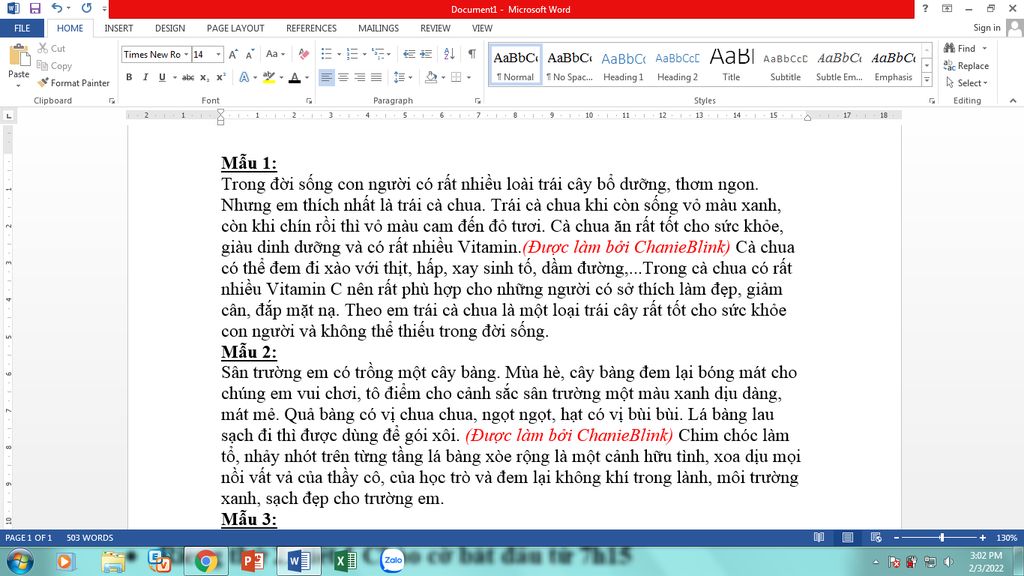
Task: Shrink the font size
Action: click(250, 54)
